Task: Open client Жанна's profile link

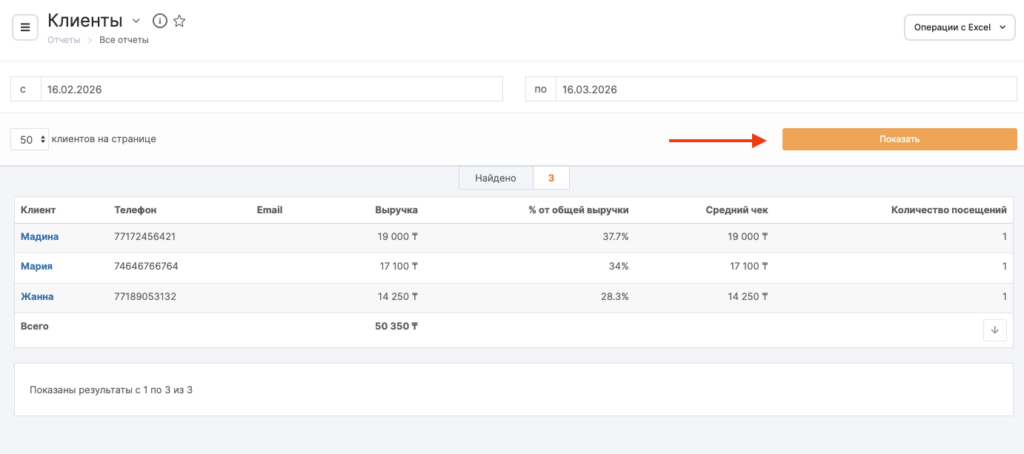Action: [37, 297]
